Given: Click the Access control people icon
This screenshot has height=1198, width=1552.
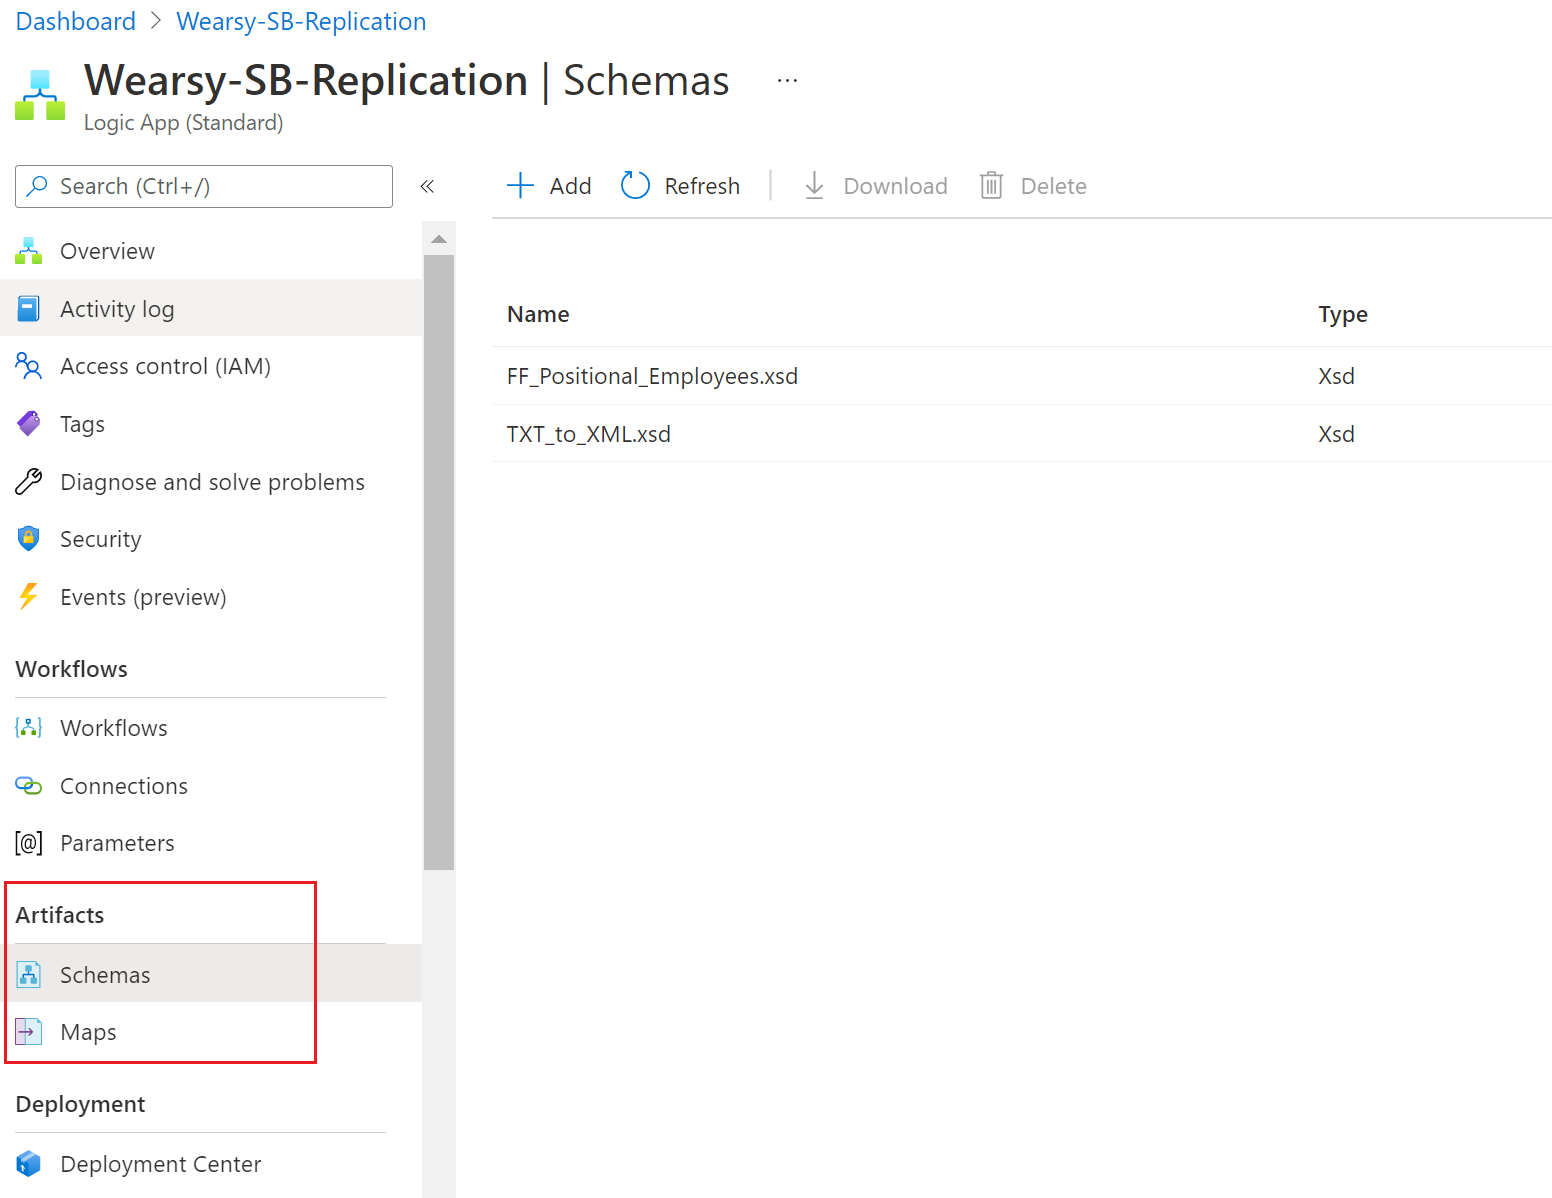Looking at the screenshot, I should click(29, 366).
